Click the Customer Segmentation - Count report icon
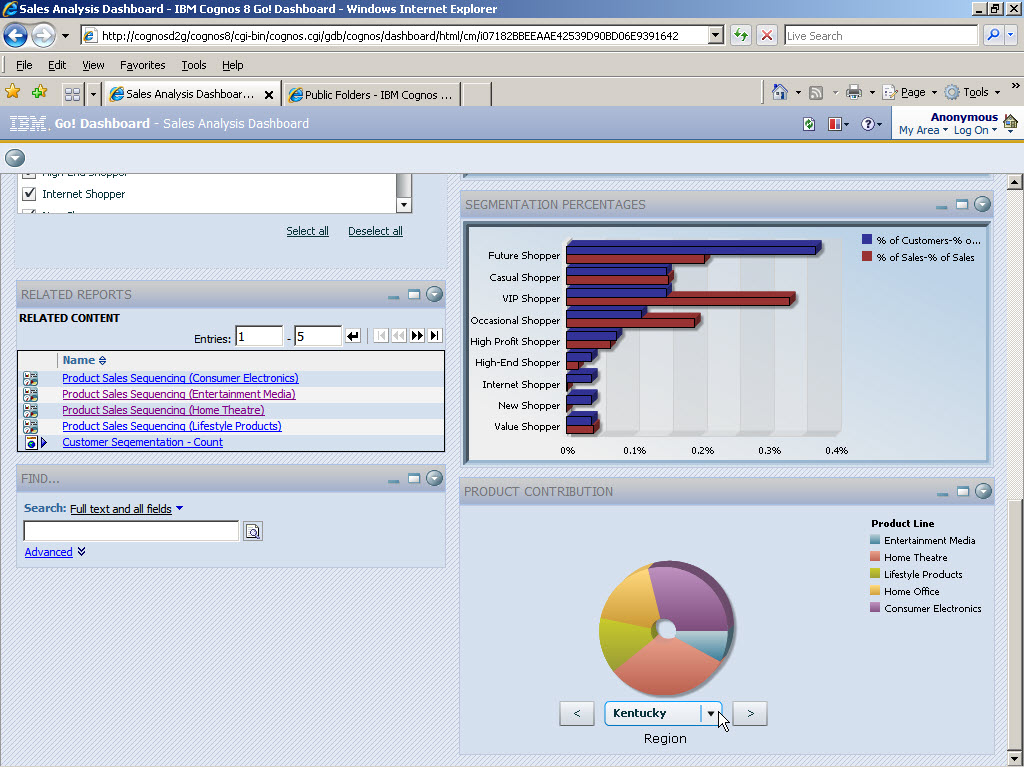Image resolution: width=1024 pixels, height=768 pixels. pyautogui.click(x=32, y=442)
